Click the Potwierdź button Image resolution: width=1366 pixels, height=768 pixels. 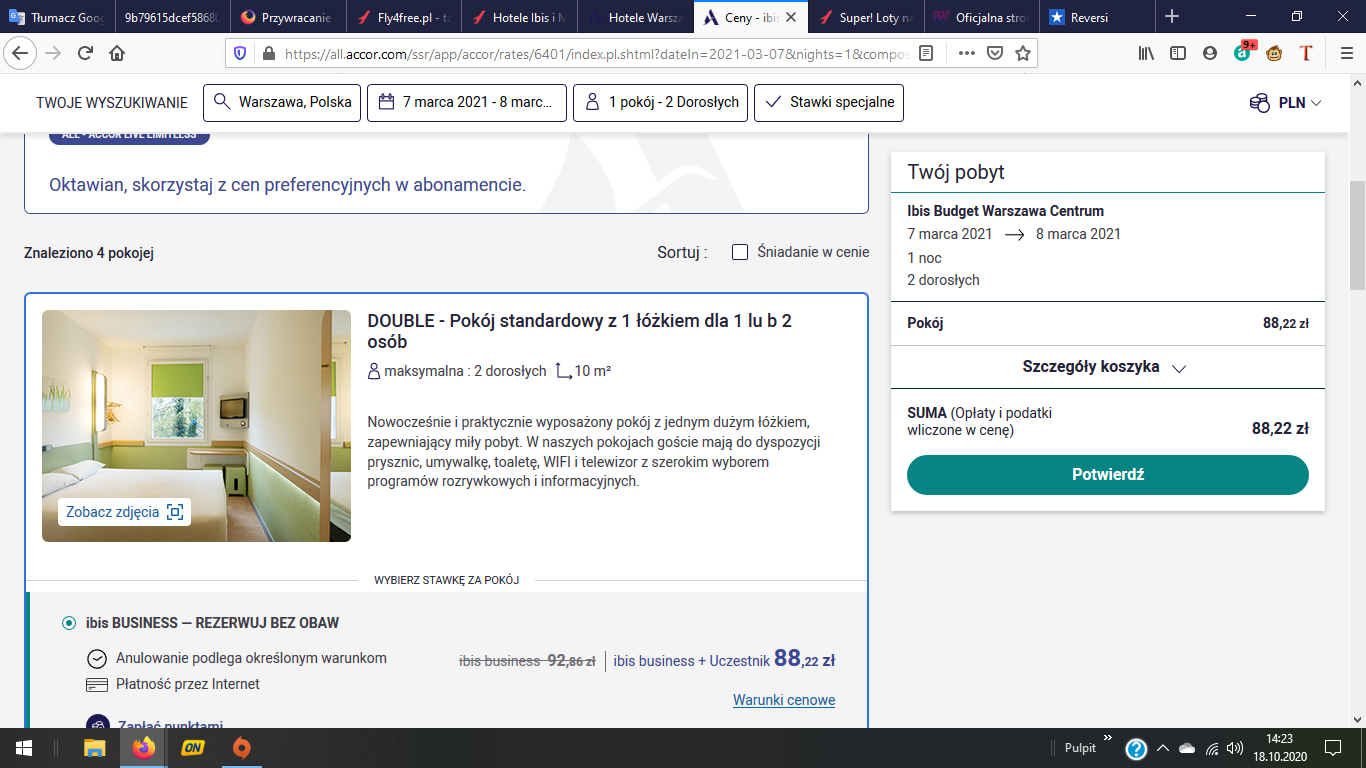(1108, 475)
